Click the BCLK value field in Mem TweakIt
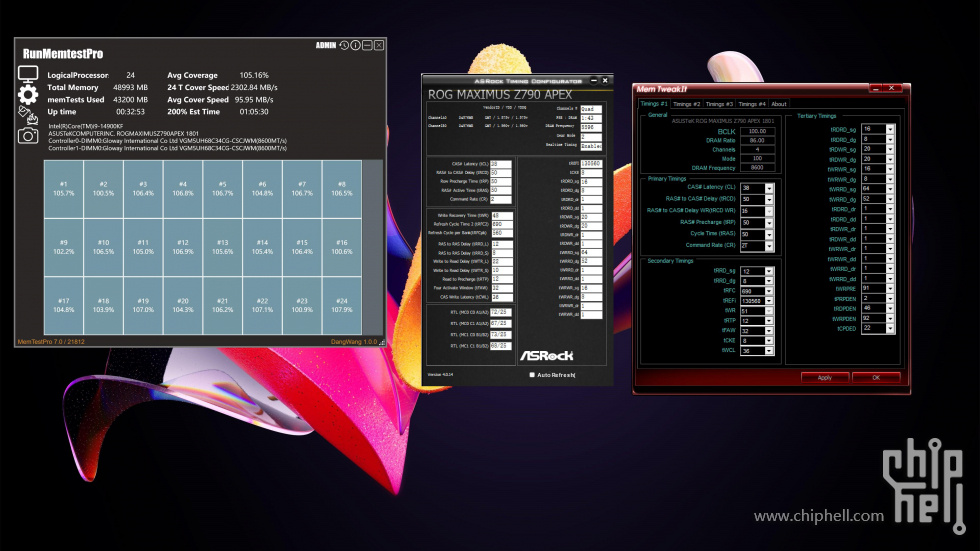 pyautogui.click(x=758, y=132)
